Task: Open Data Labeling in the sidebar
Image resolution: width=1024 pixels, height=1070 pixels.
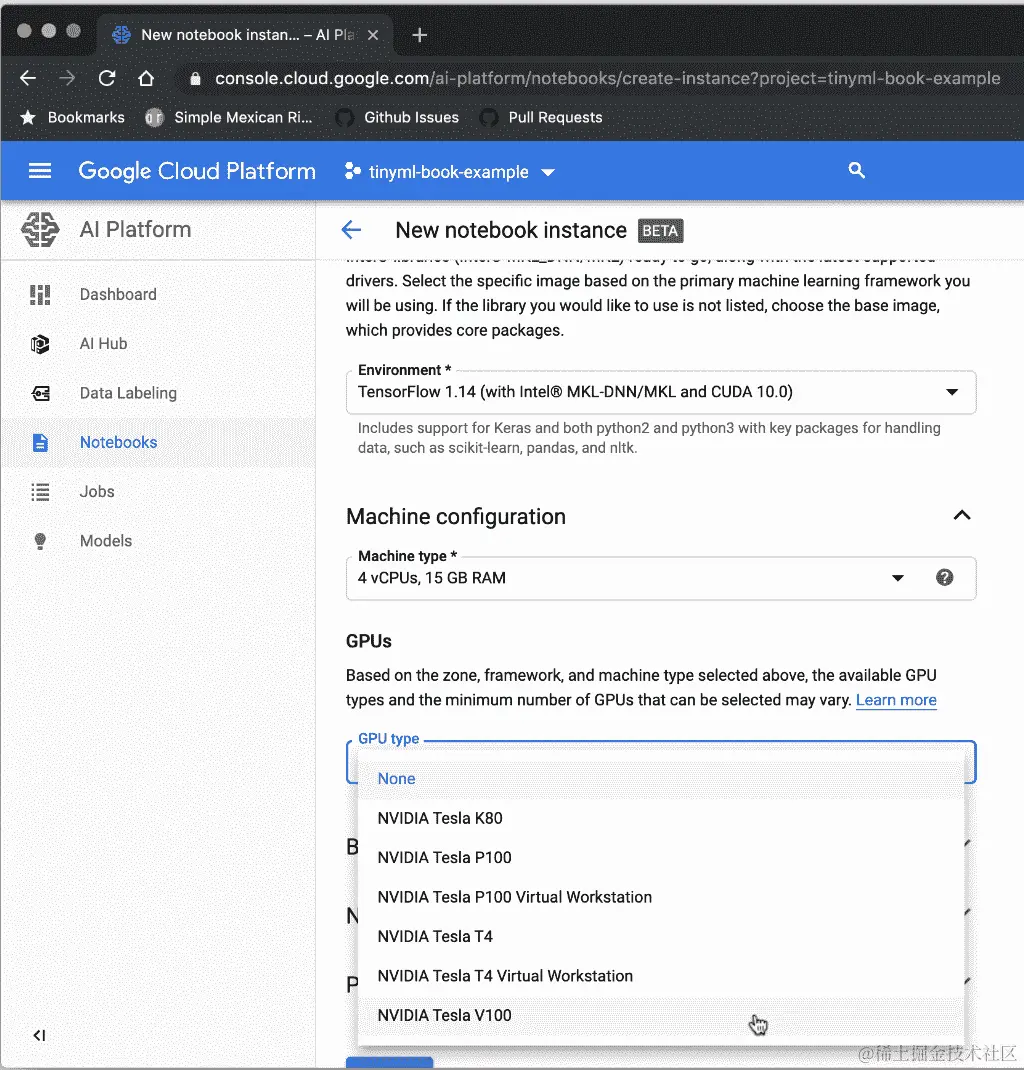Action: tap(158, 393)
